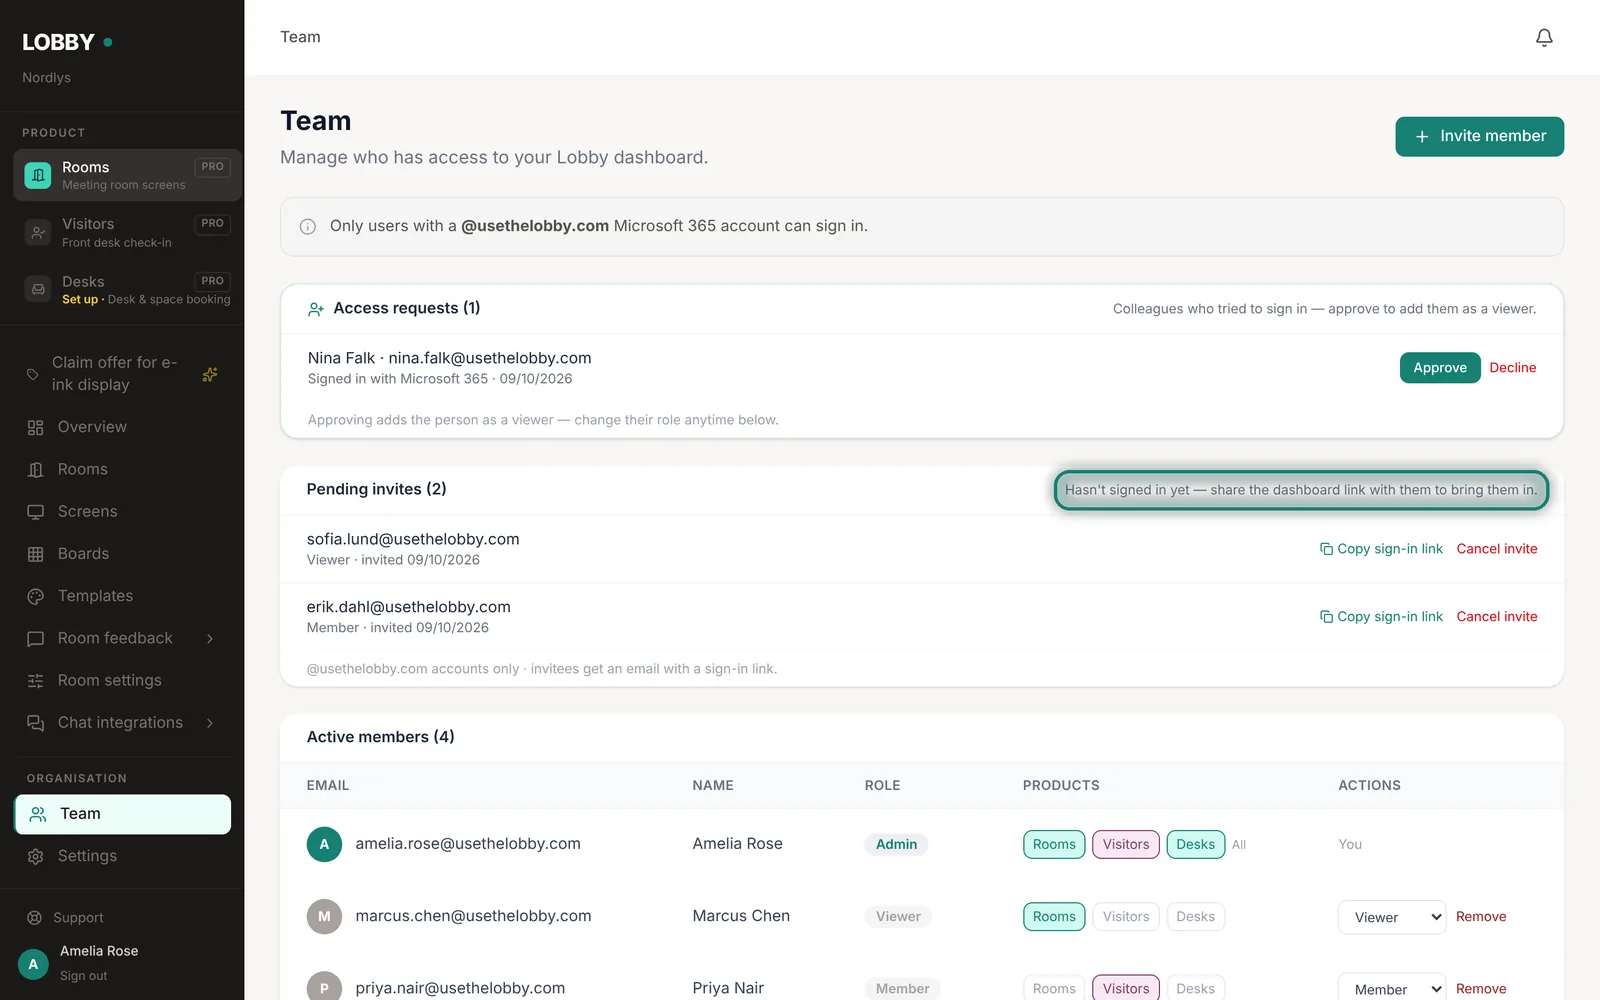1600x1000 pixels.
Task: Toggle Visitors product for Marcus Chen
Action: [1126, 916]
